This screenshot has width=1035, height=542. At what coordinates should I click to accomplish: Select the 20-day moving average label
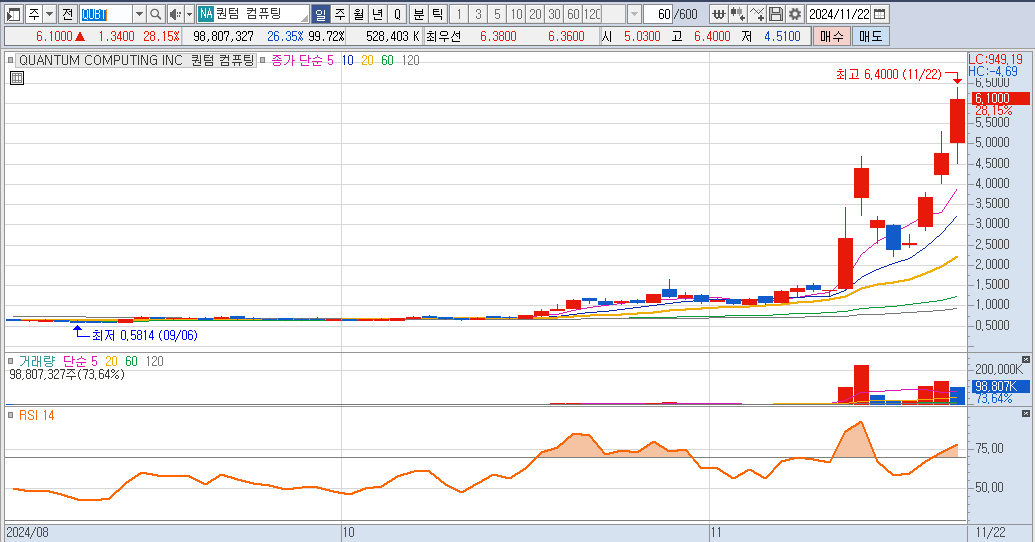coord(367,61)
